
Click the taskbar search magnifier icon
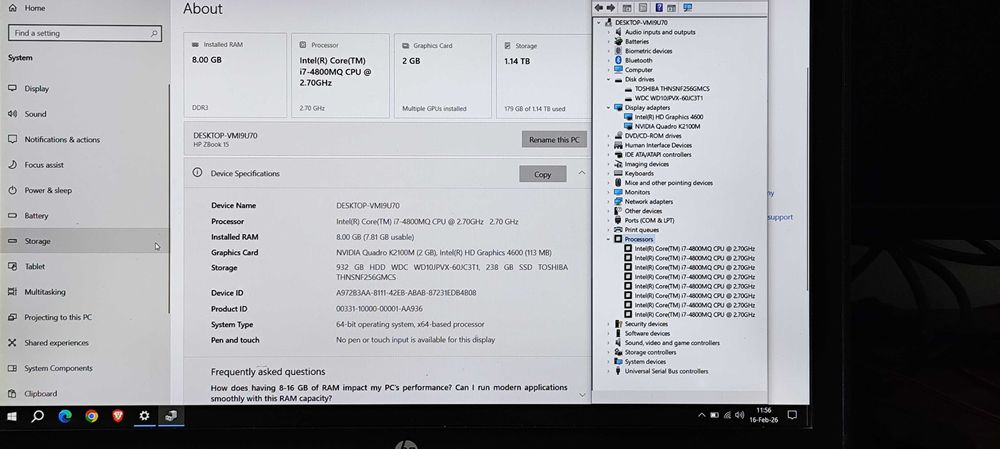click(x=38, y=416)
